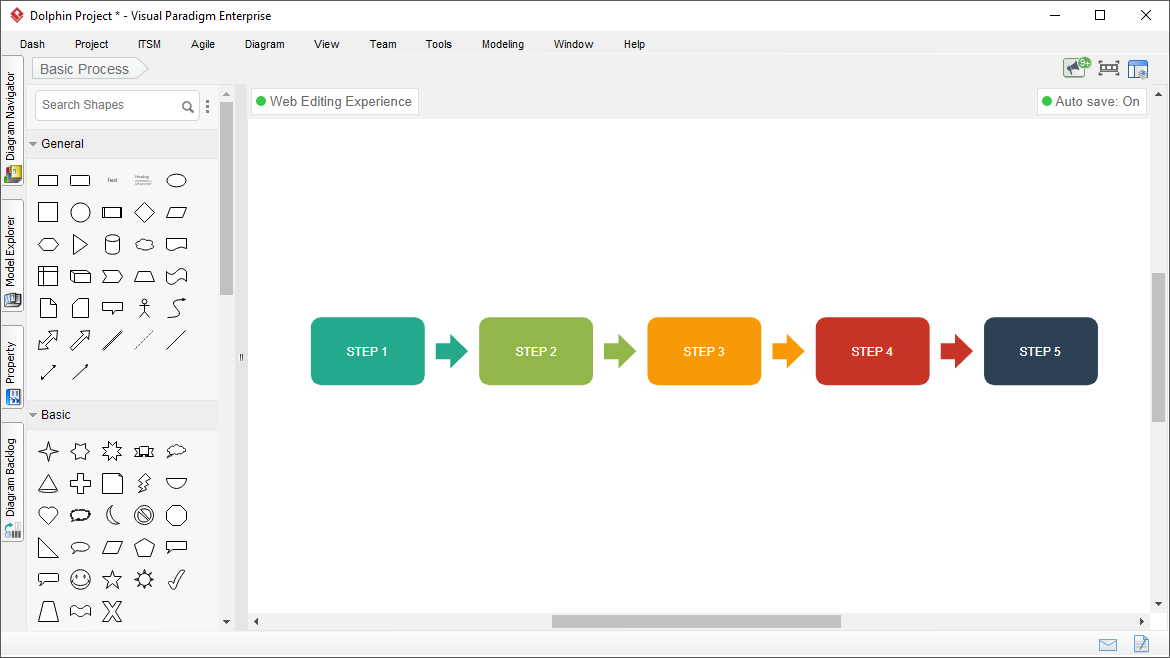This screenshot has height=658, width=1170.
Task: Select the triangle play-shaped icon
Action: click(80, 245)
